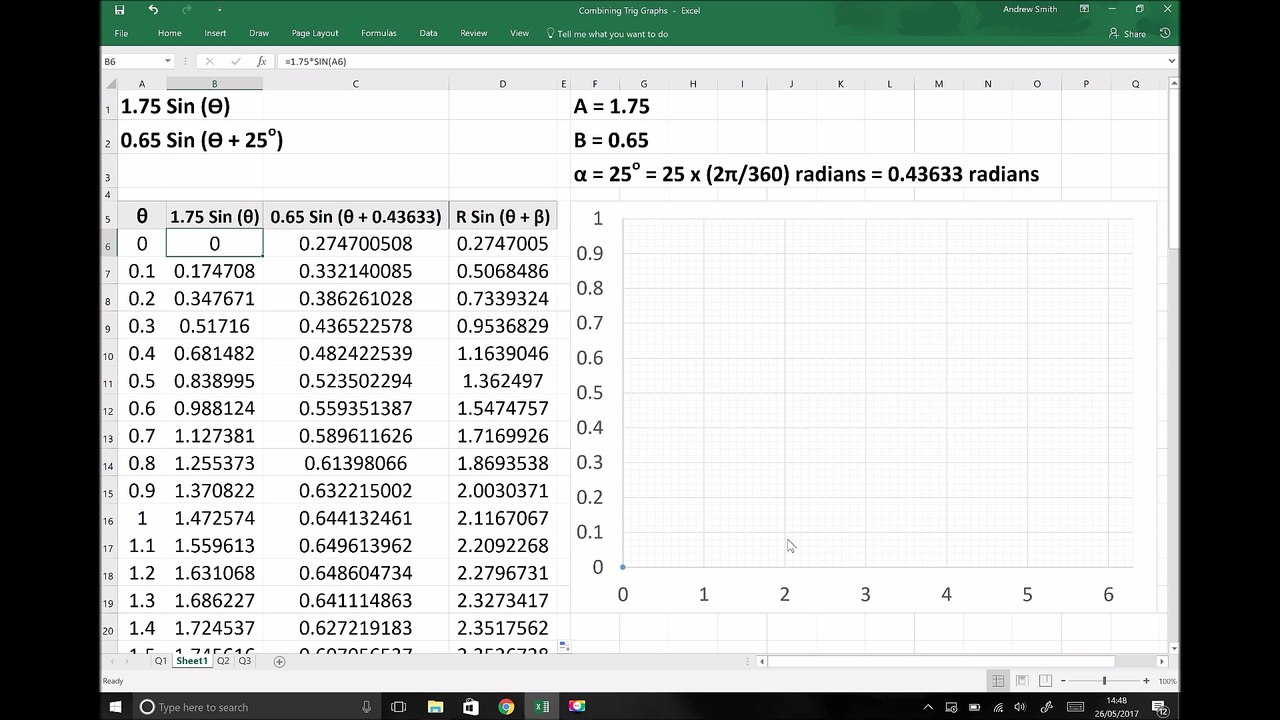
Task: Select row 5 header
Action: (x=108, y=218)
